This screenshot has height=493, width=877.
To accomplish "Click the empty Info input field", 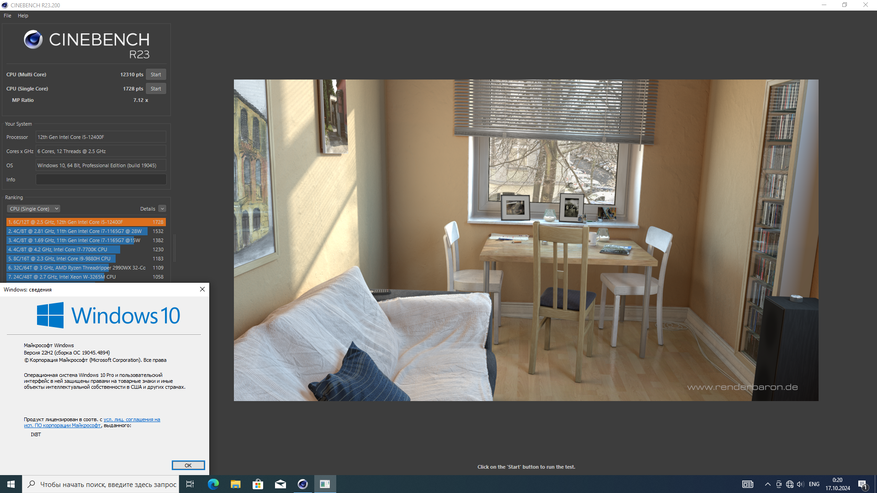I will 101,180.
